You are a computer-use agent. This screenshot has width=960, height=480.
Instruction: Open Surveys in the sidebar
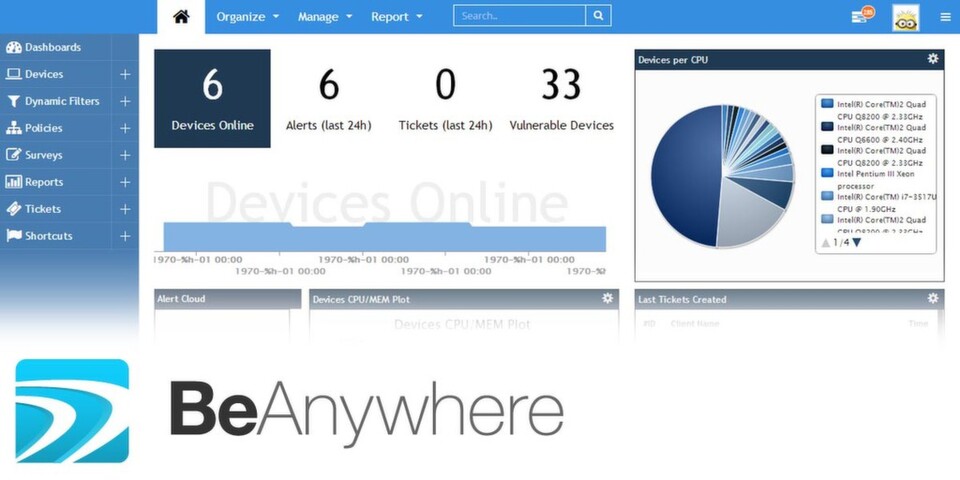click(56, 155)
